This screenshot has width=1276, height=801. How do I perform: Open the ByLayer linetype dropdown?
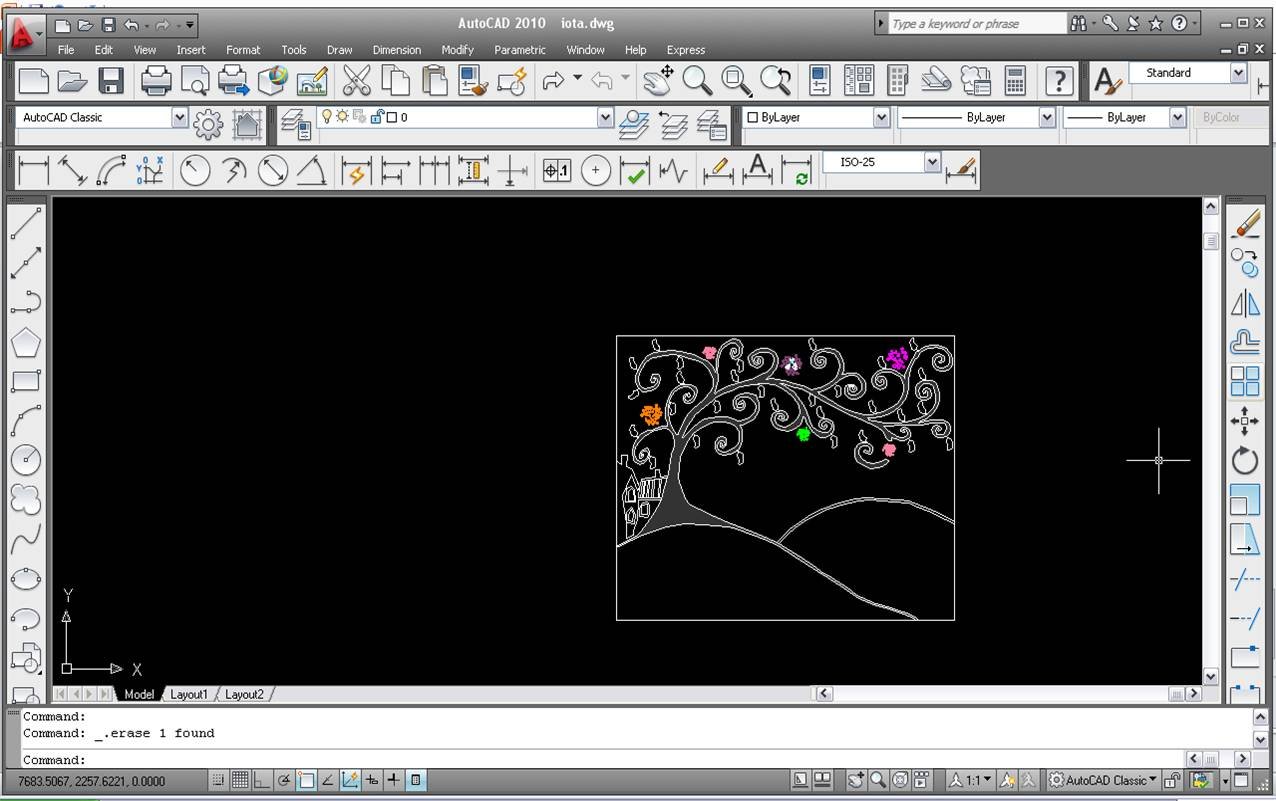(1047, 117)
